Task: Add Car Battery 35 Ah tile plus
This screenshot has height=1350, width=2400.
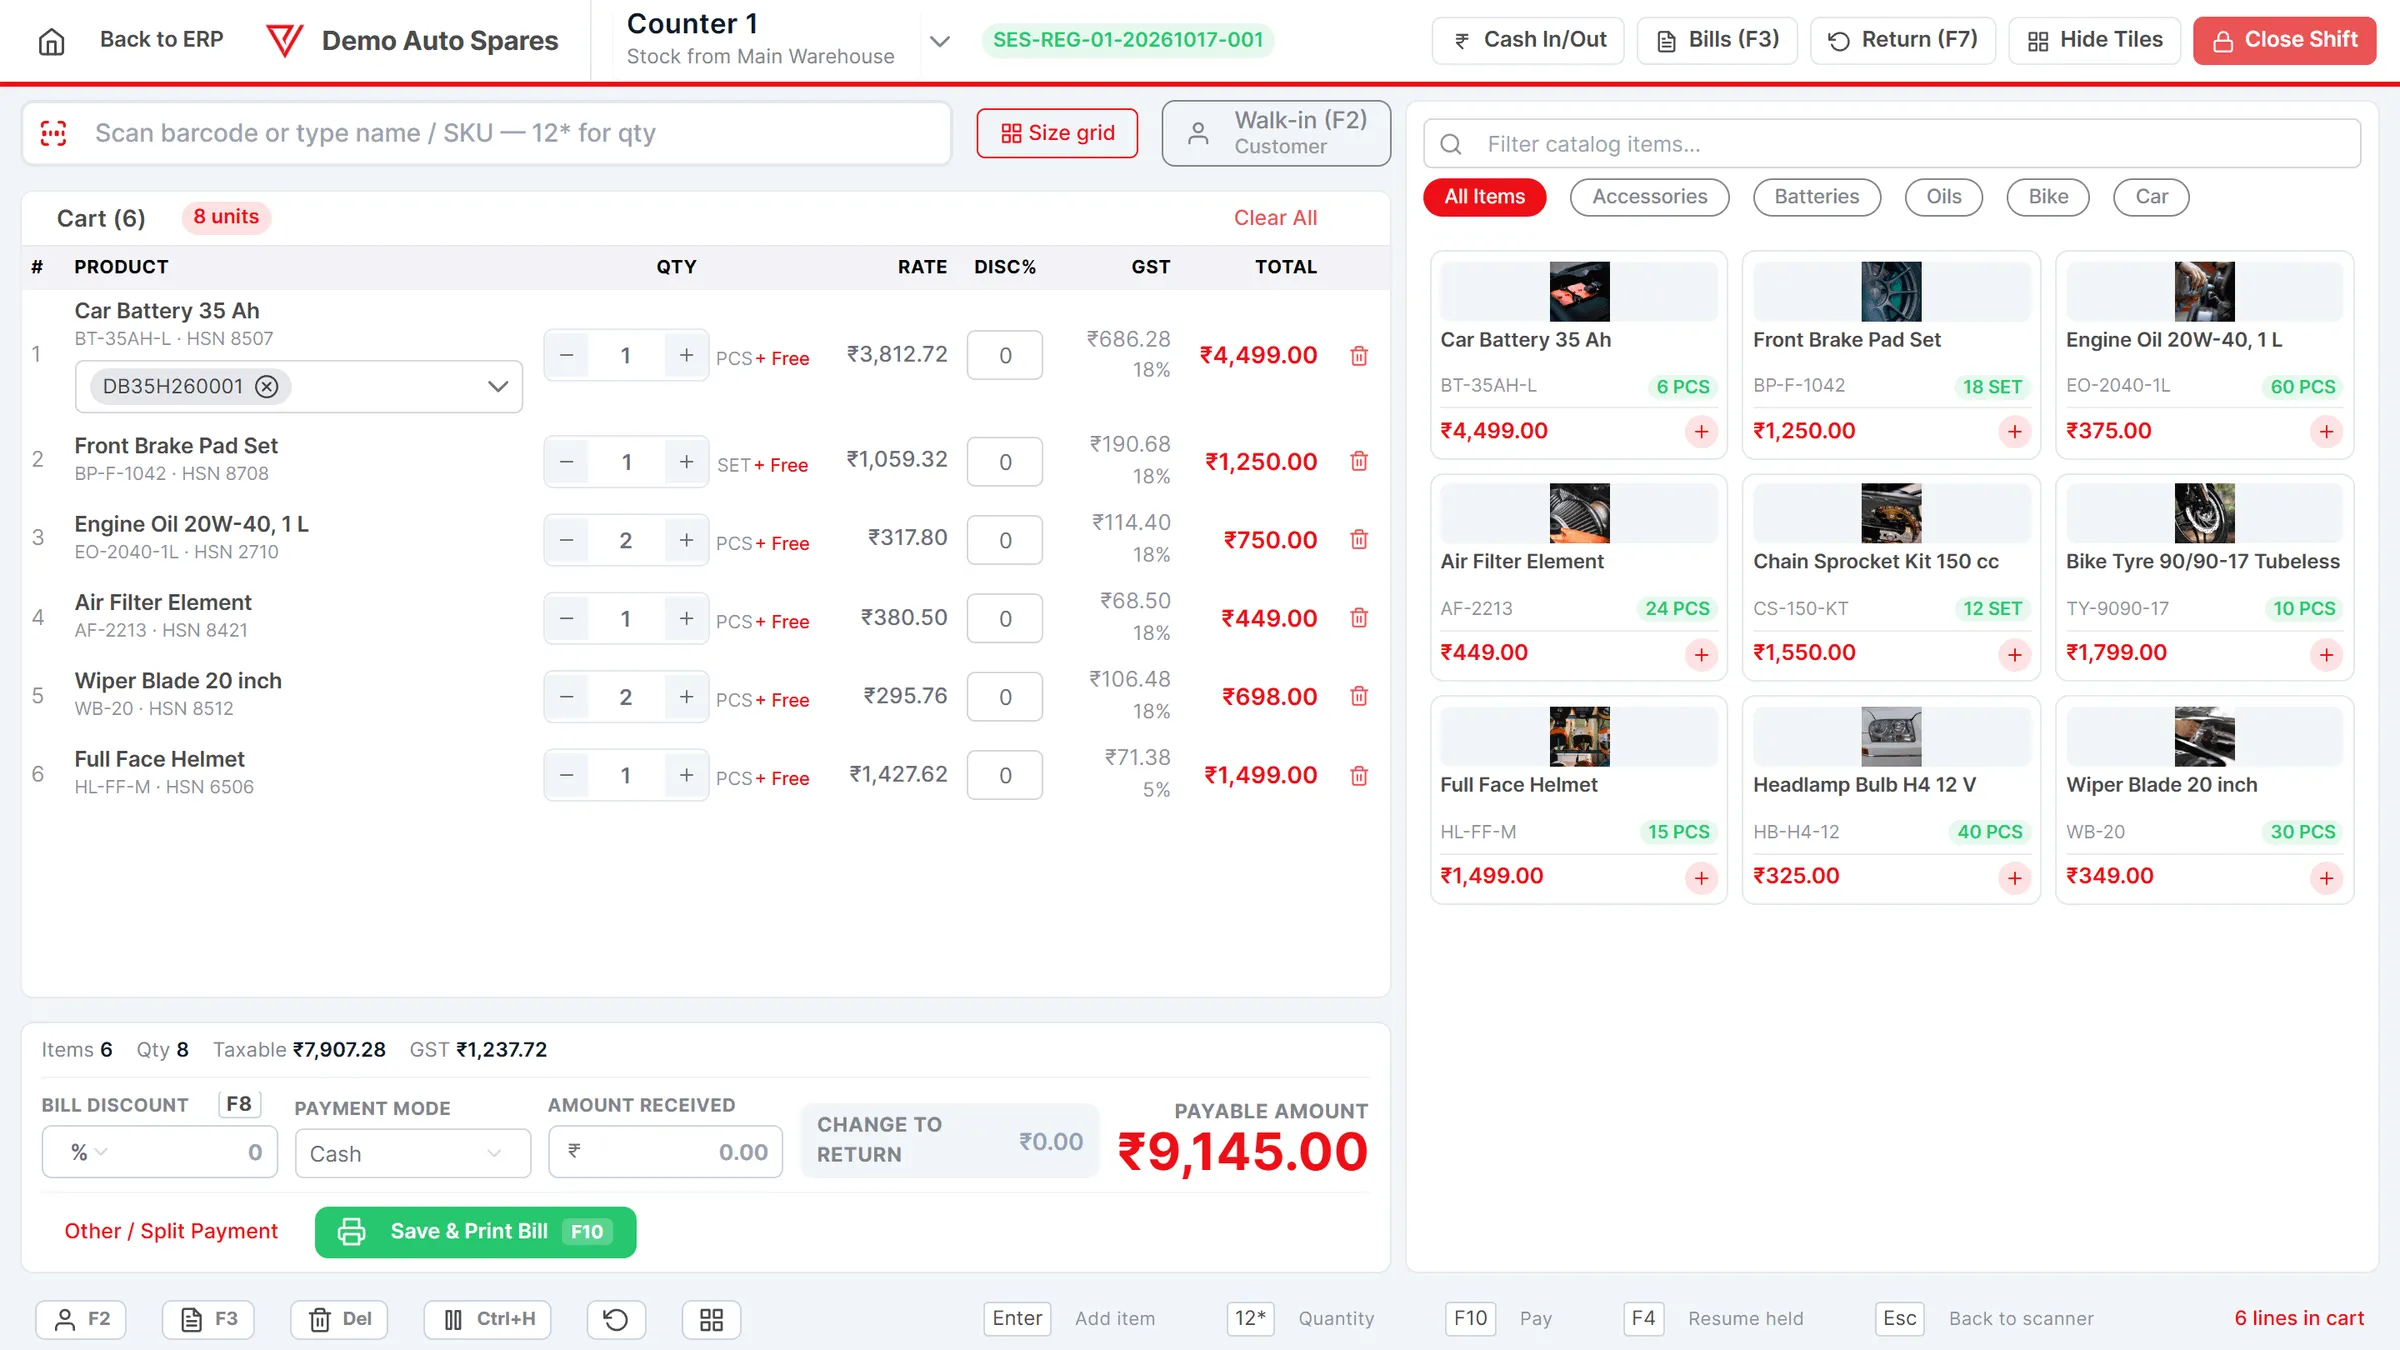Action: pos(1701,432)
